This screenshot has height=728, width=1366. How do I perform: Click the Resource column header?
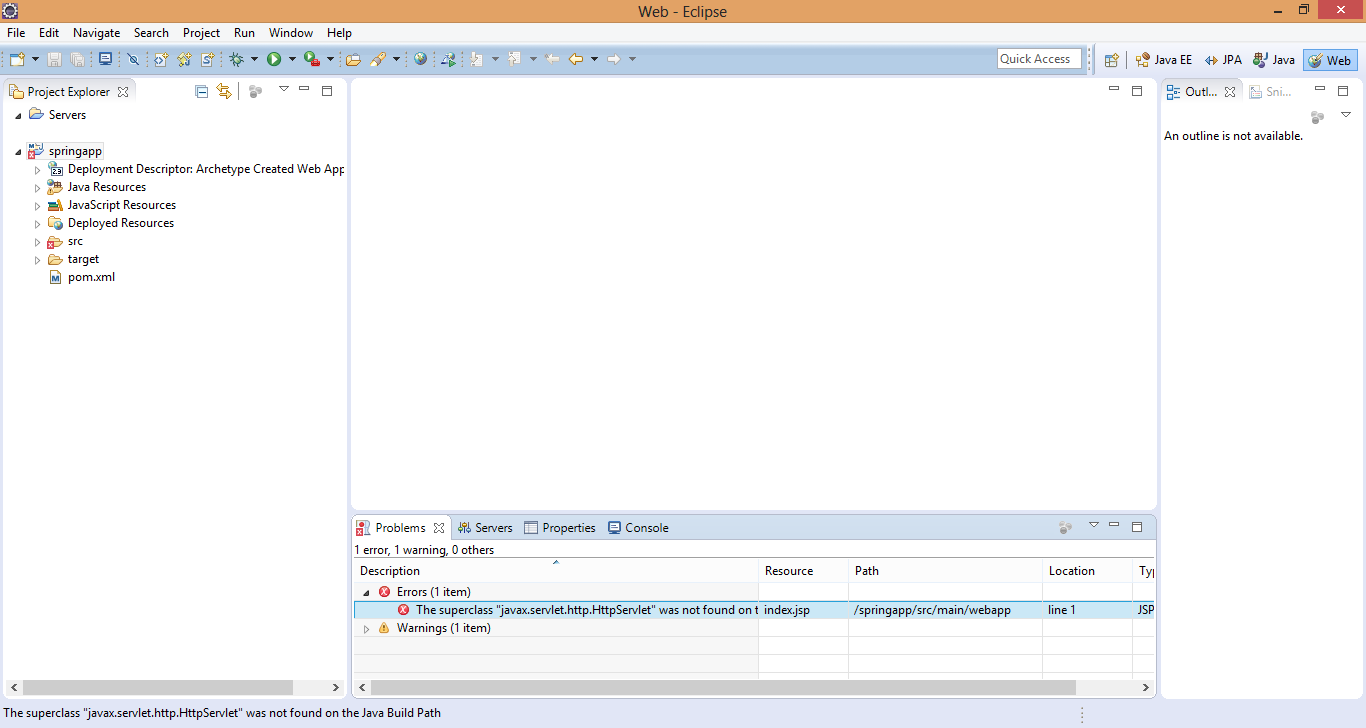tap(803, 571)
